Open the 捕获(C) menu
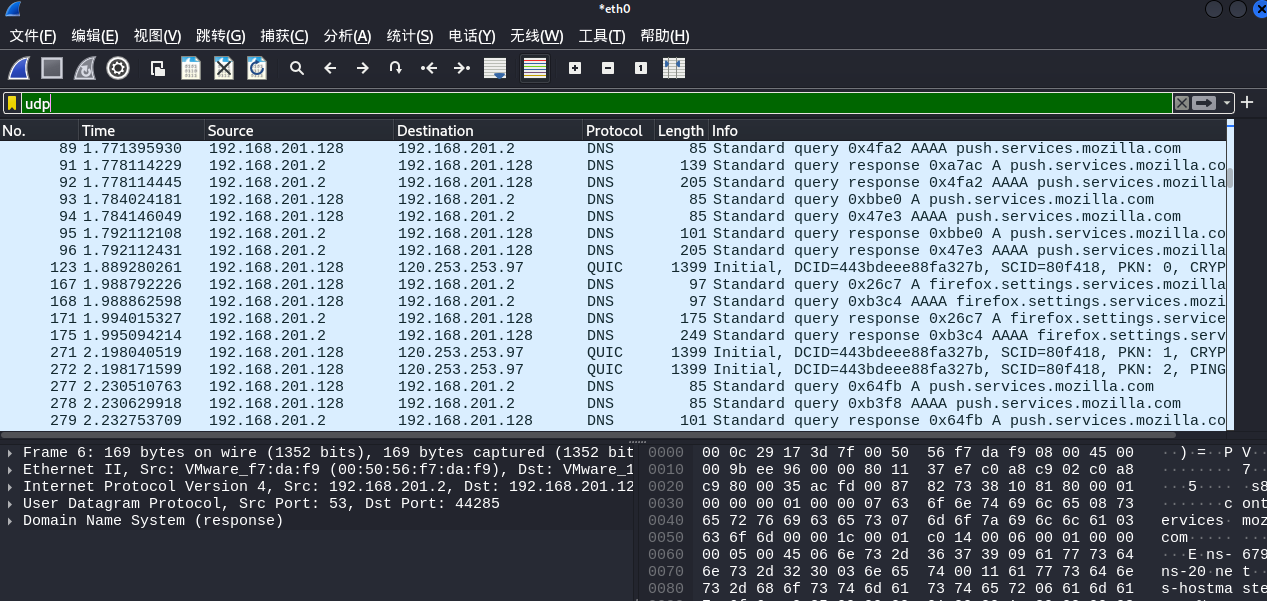Image resolution: width=1267 pixels, height=601 pixels. 284,36
